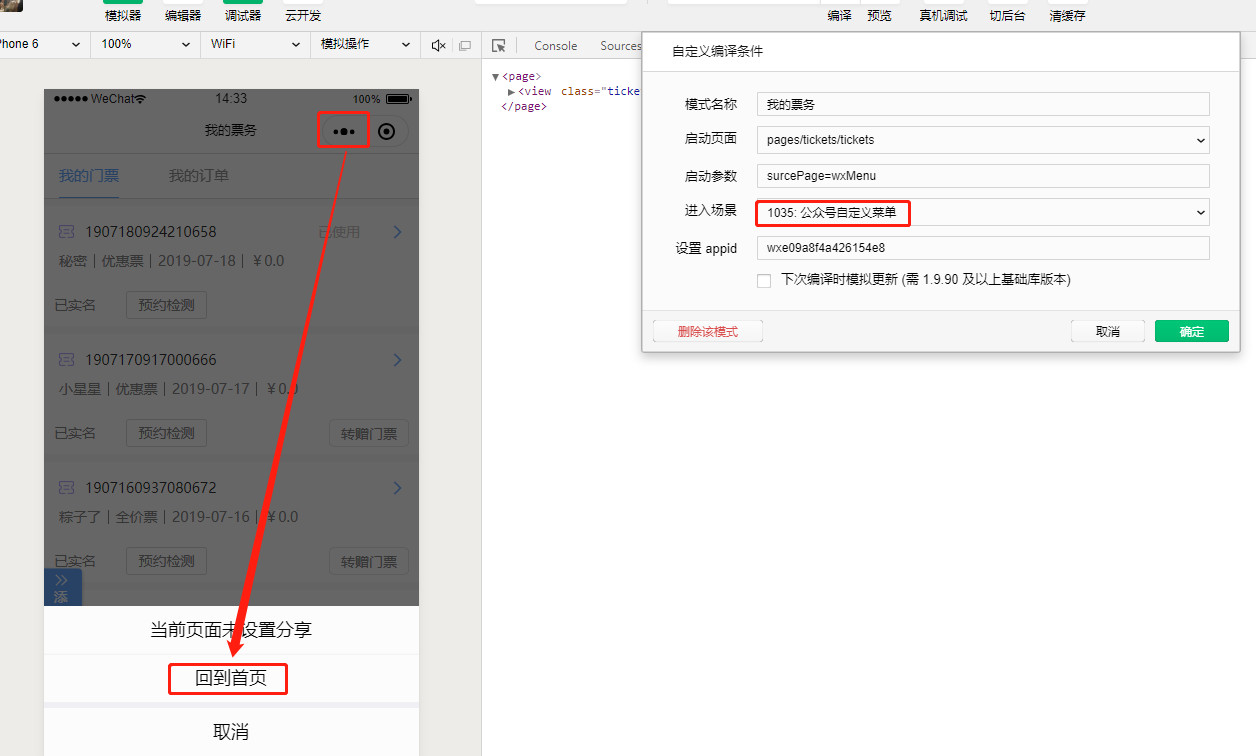This screenshot has width=1256, height=756.
Task: Enable 下次编译时模拟更新 checkbox
Action: pyautogui.click(x=764, y=281)
